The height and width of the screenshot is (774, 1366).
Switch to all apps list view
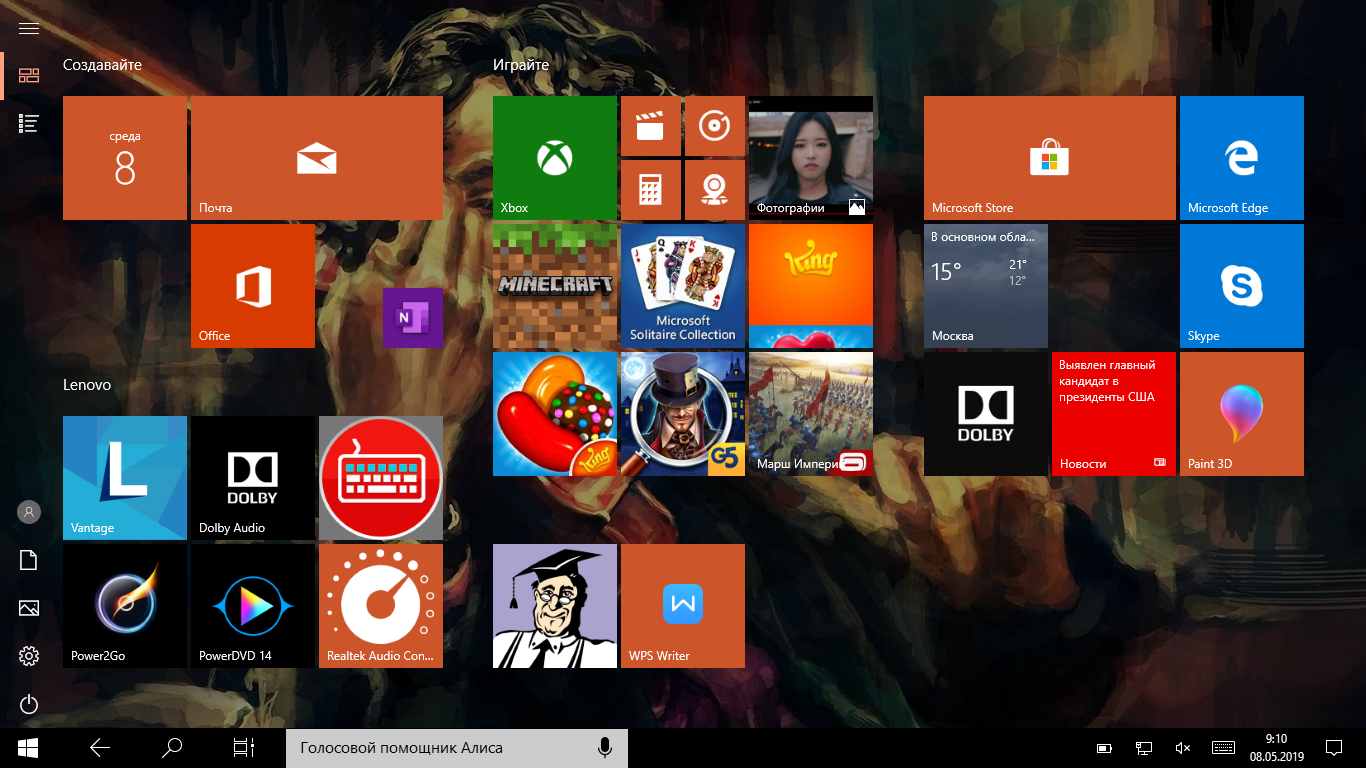(29, 124)
